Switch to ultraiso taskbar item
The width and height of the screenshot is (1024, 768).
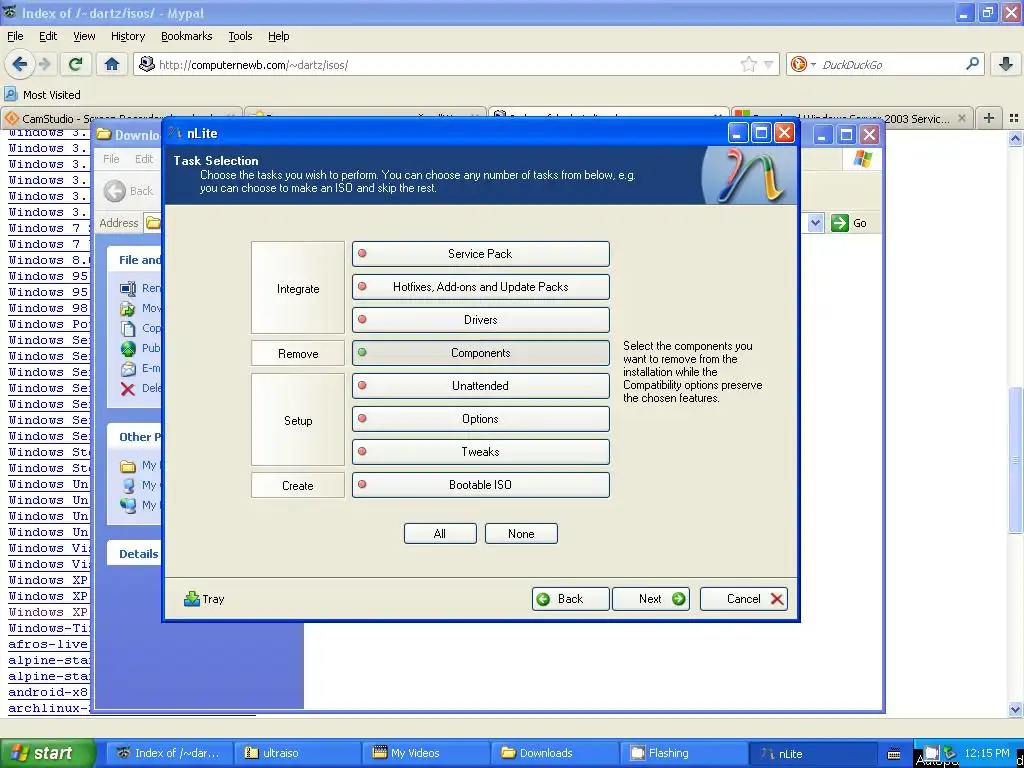tap(297, 753)
